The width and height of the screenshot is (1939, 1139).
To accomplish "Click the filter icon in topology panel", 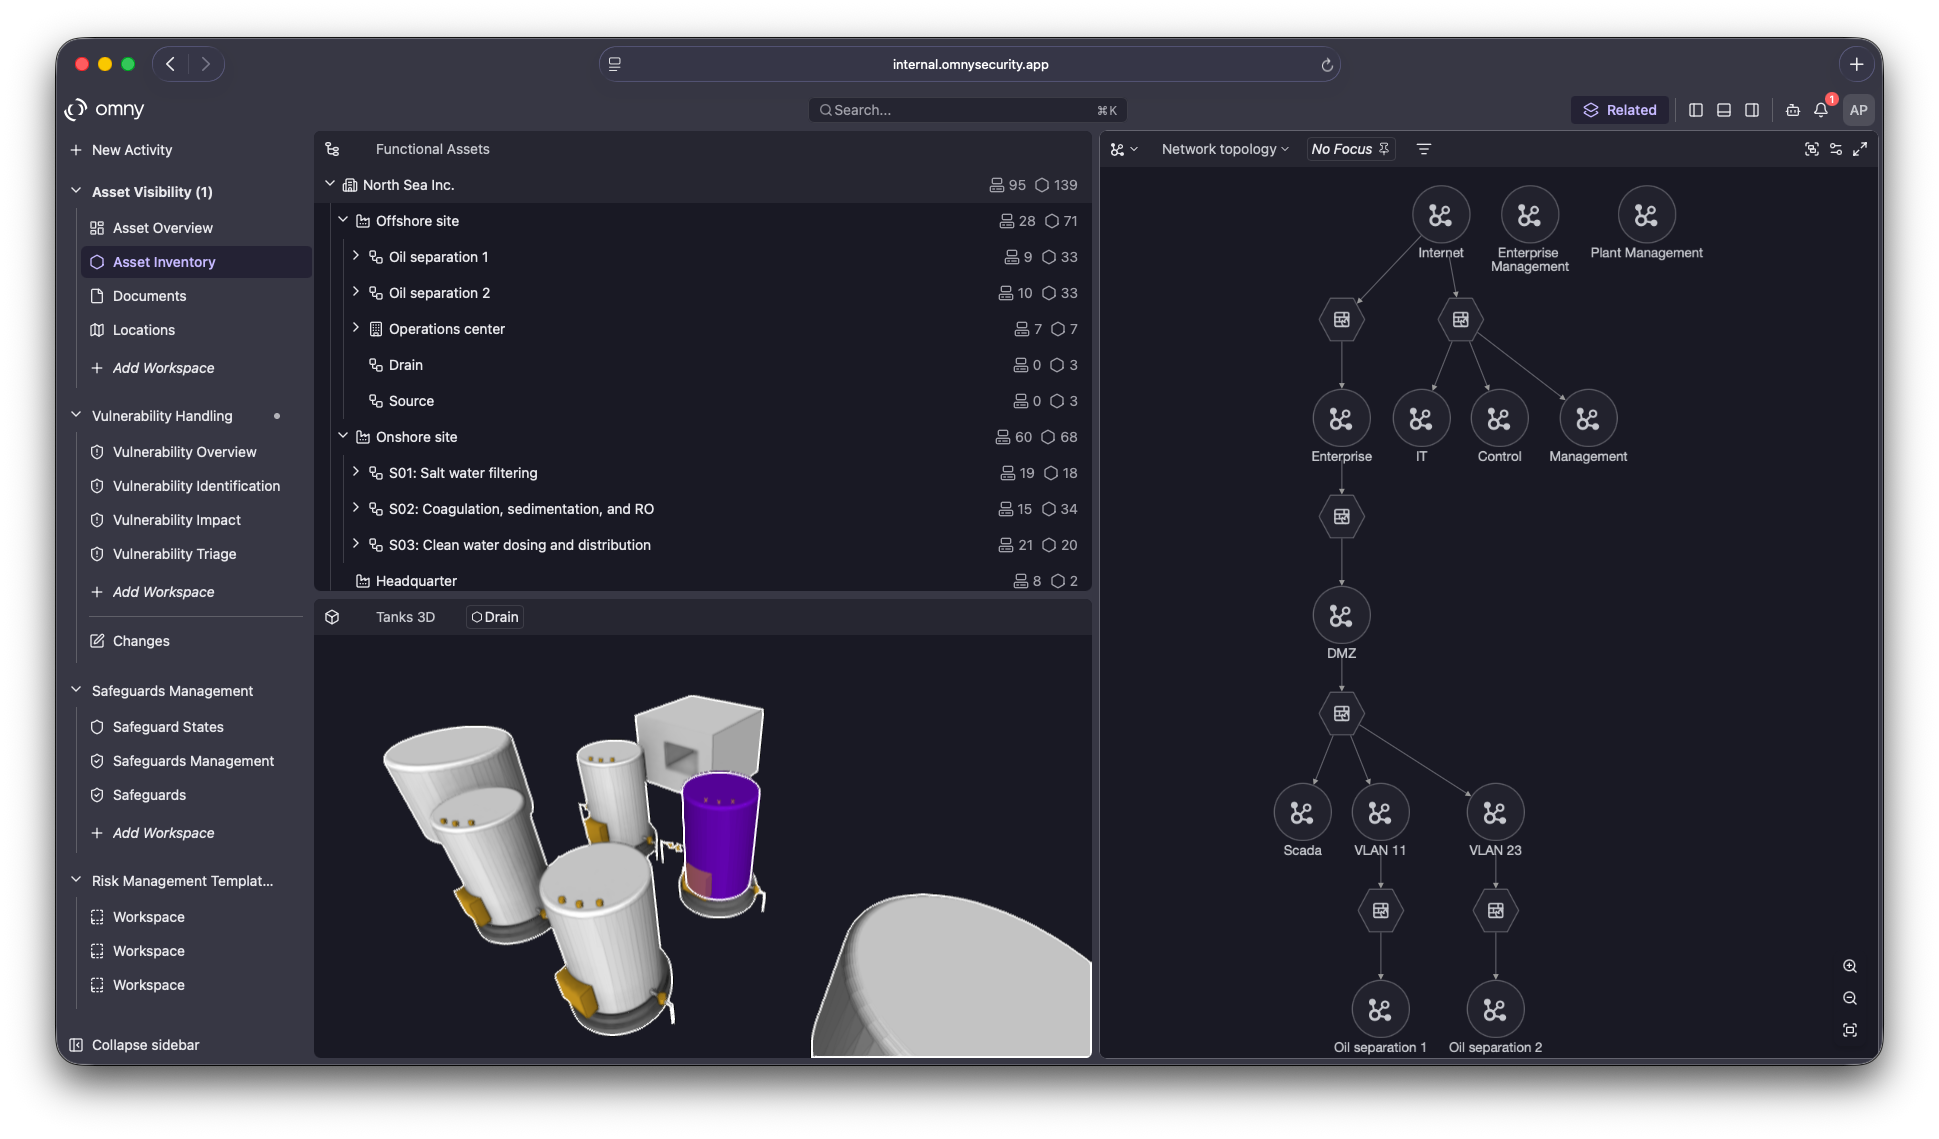I will (1424, 149).
